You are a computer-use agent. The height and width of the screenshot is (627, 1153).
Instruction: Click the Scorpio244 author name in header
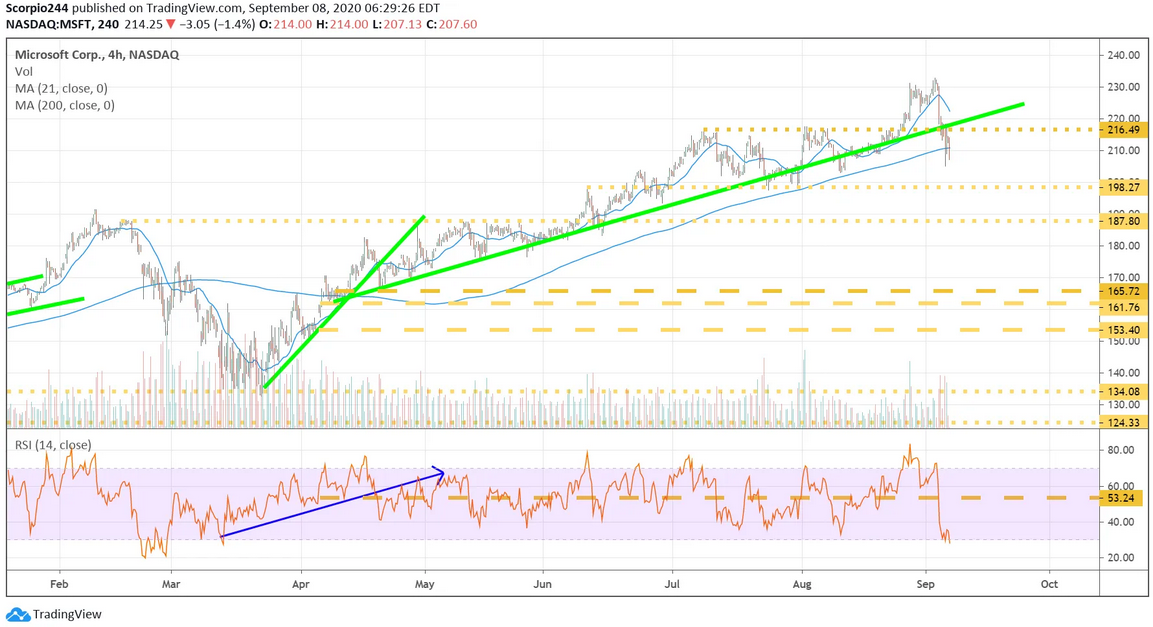click(x=37, y=9)
